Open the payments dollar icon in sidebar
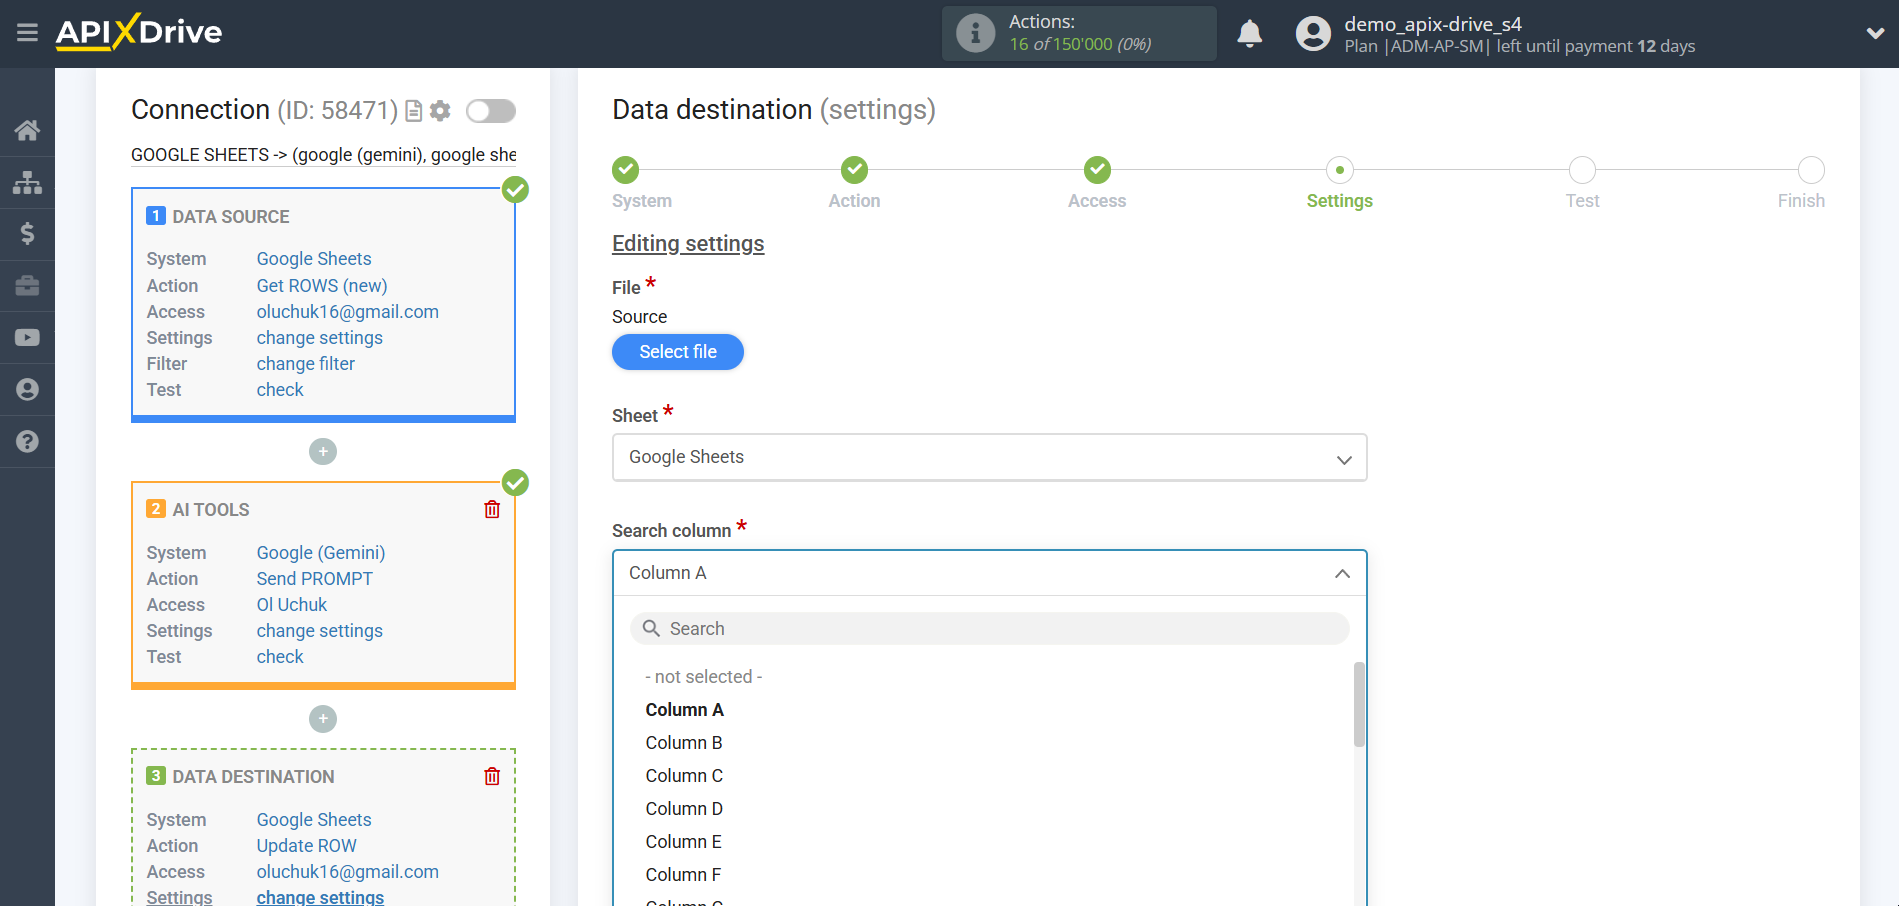The width and height of the screenshot is (1899, 906). pyautogui.click(x=27, y=234)
